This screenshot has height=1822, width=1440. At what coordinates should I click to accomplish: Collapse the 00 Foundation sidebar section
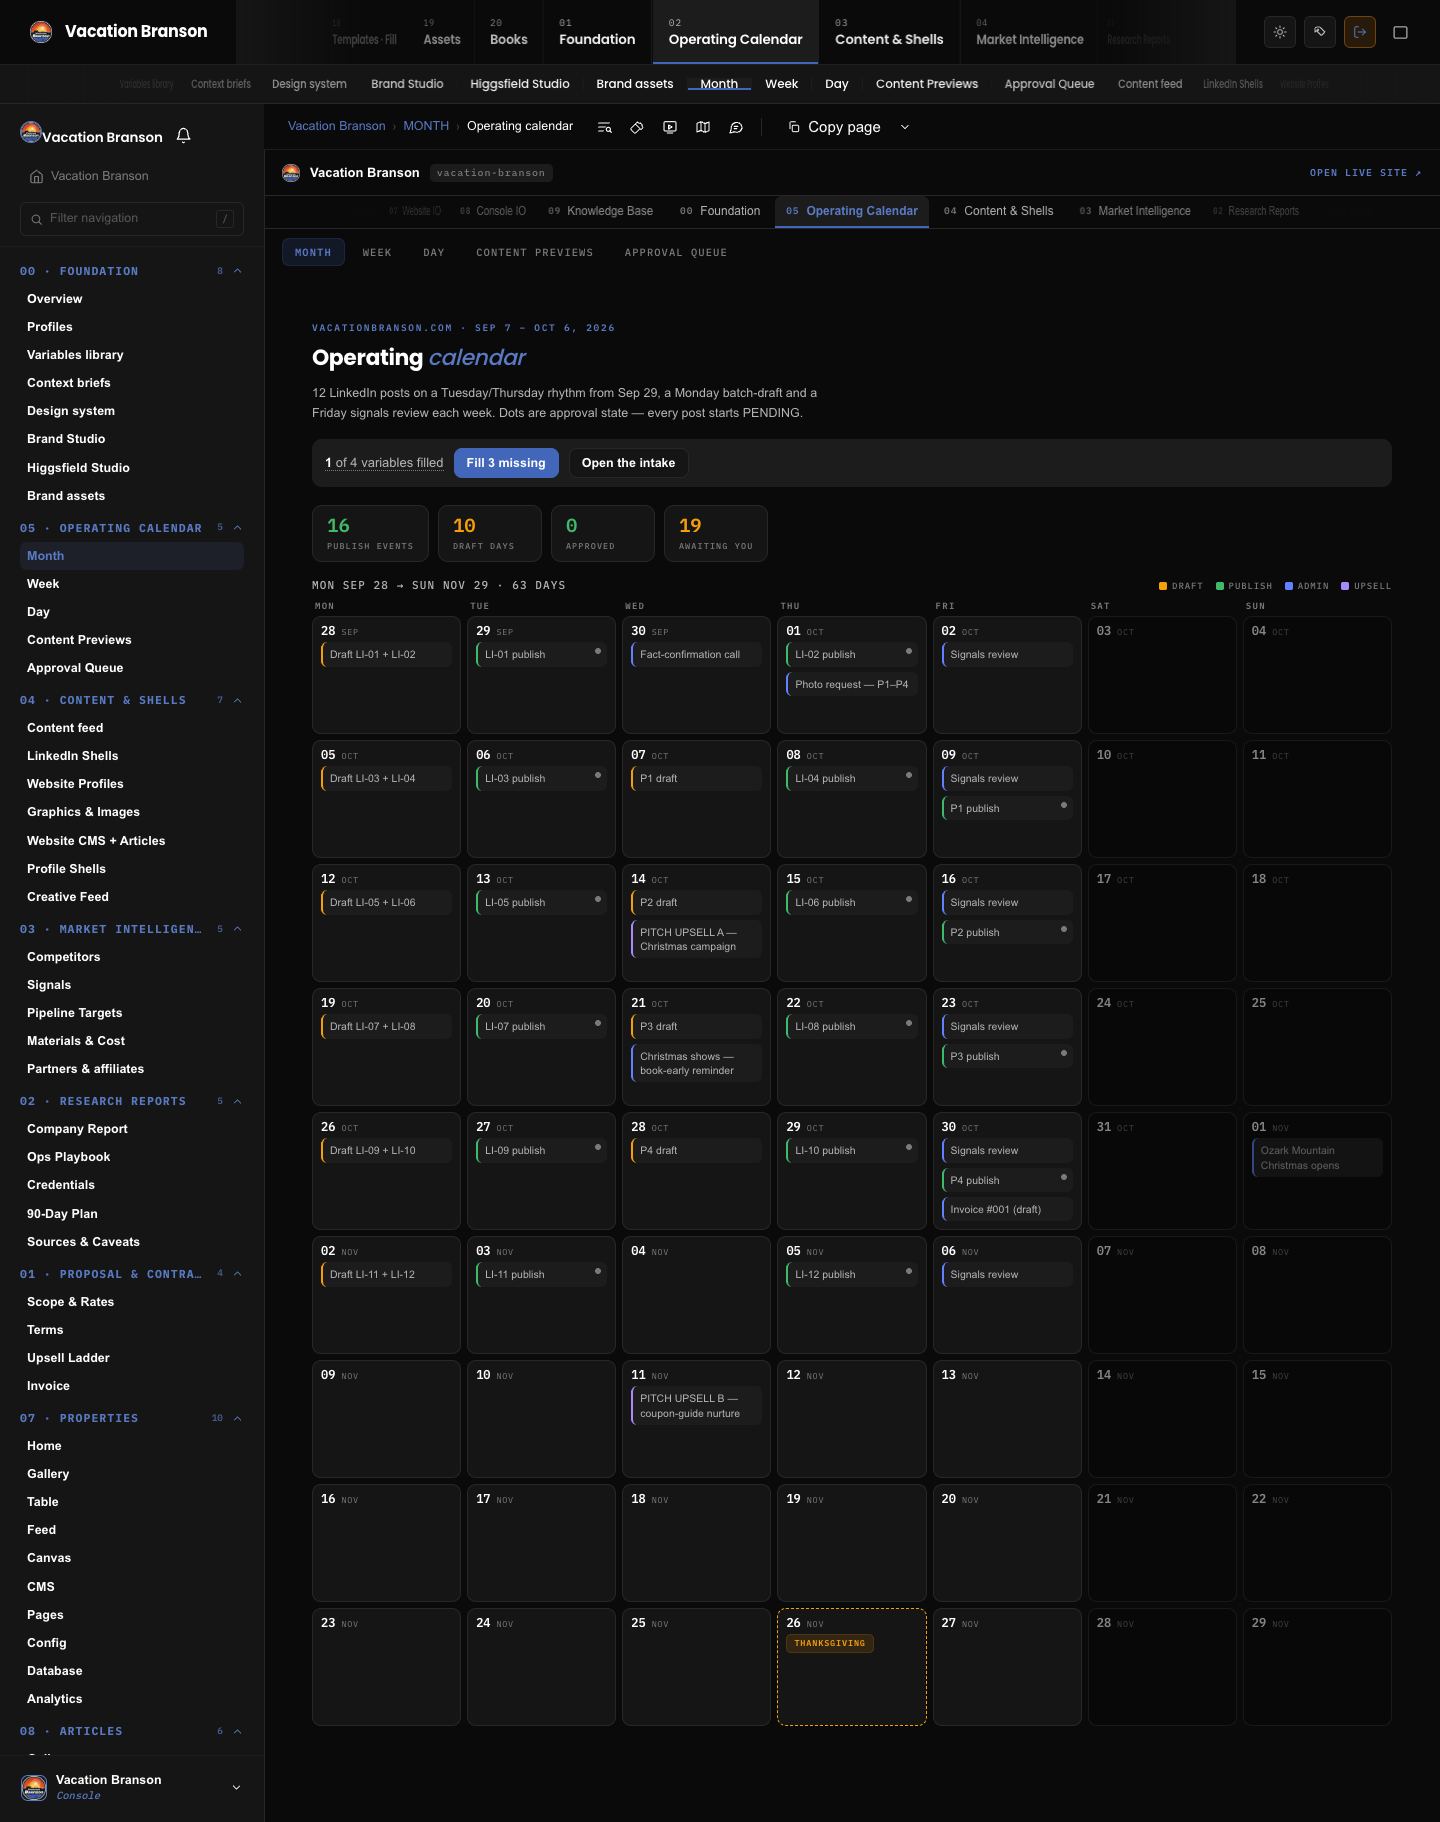tap(238, 271)
